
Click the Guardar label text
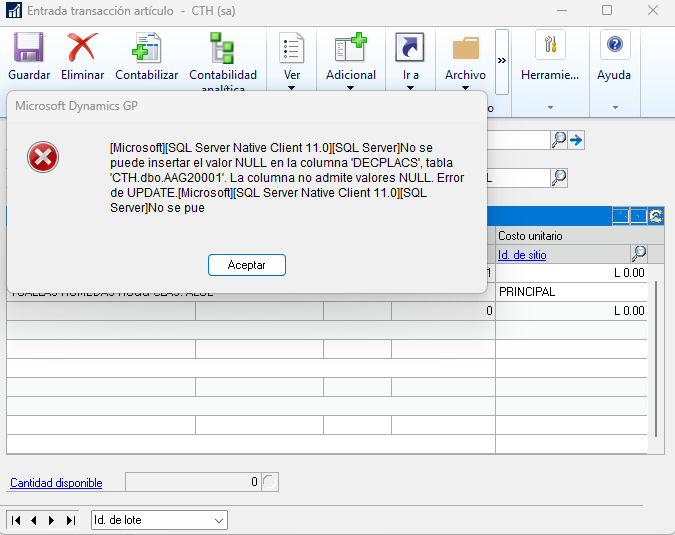coord(29,75)
